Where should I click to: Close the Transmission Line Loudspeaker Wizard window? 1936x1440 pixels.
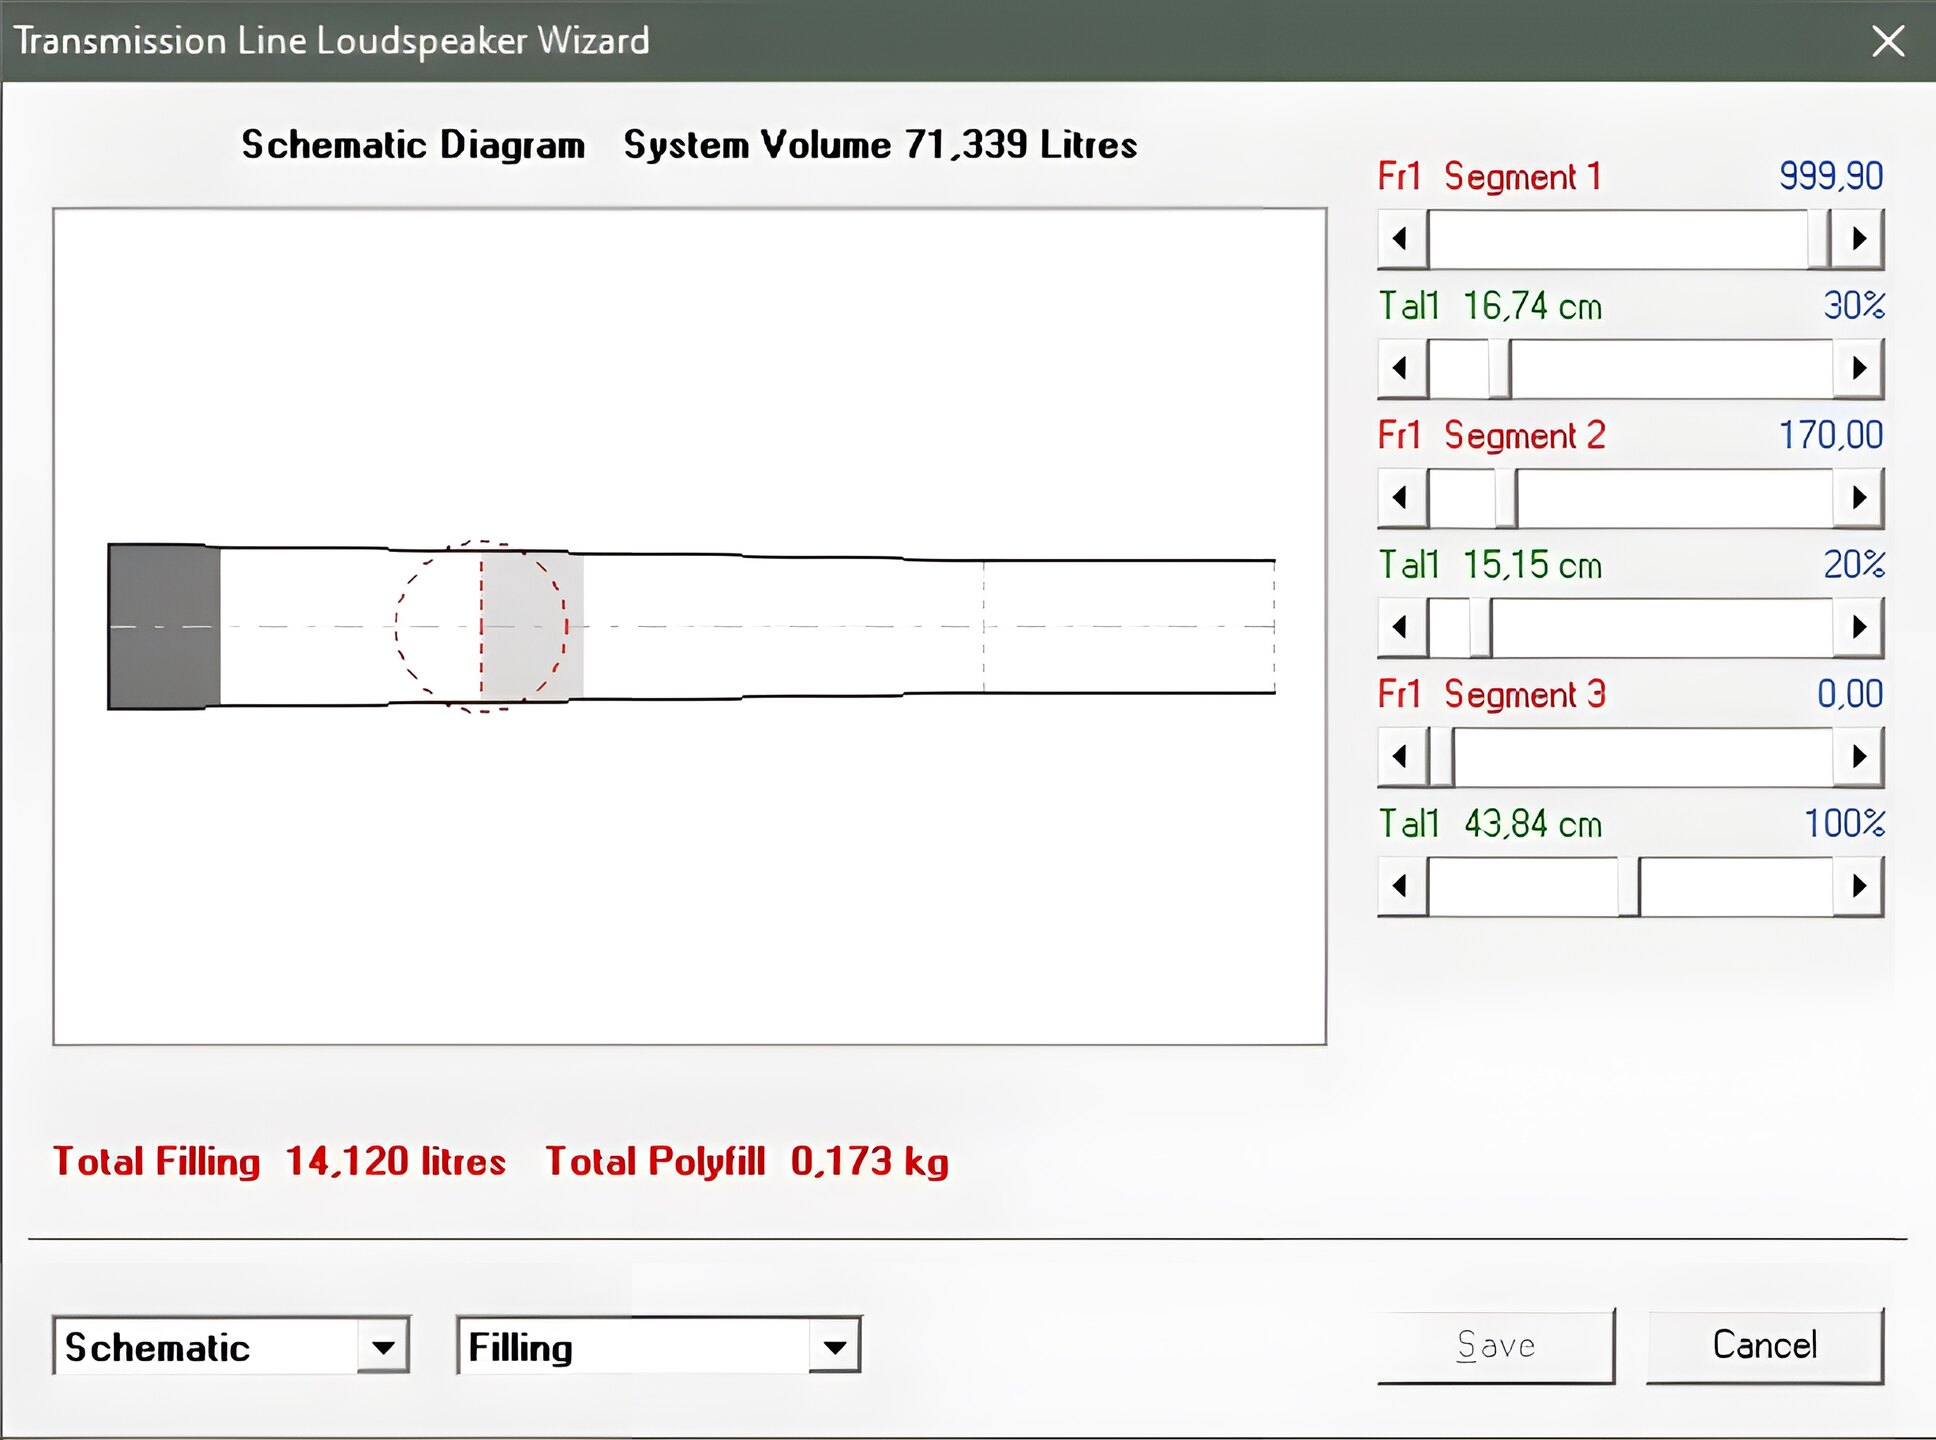click(1887, 41)
